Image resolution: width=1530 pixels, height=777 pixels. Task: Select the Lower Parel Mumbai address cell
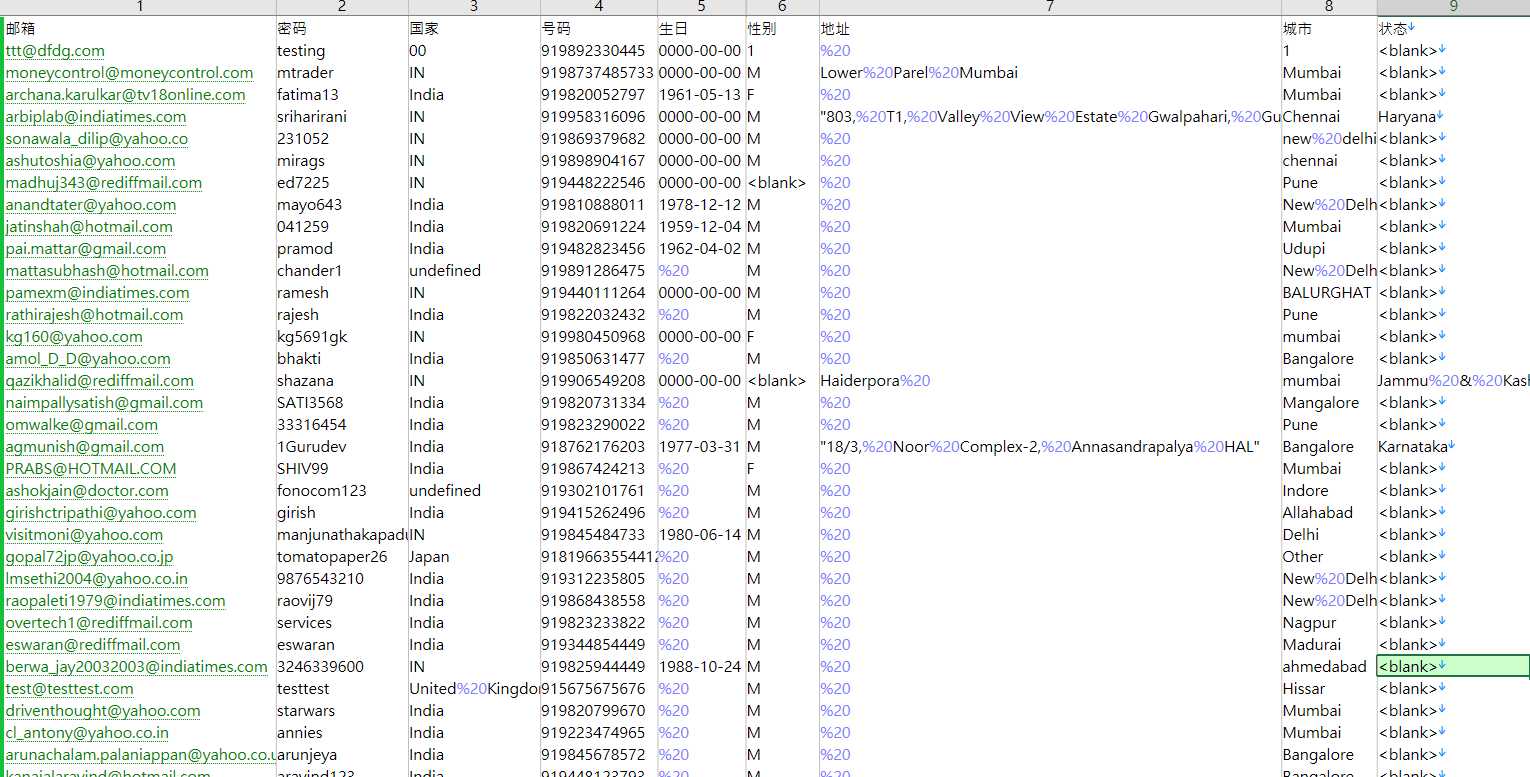pyautogui.click(x=1049, y=72)
